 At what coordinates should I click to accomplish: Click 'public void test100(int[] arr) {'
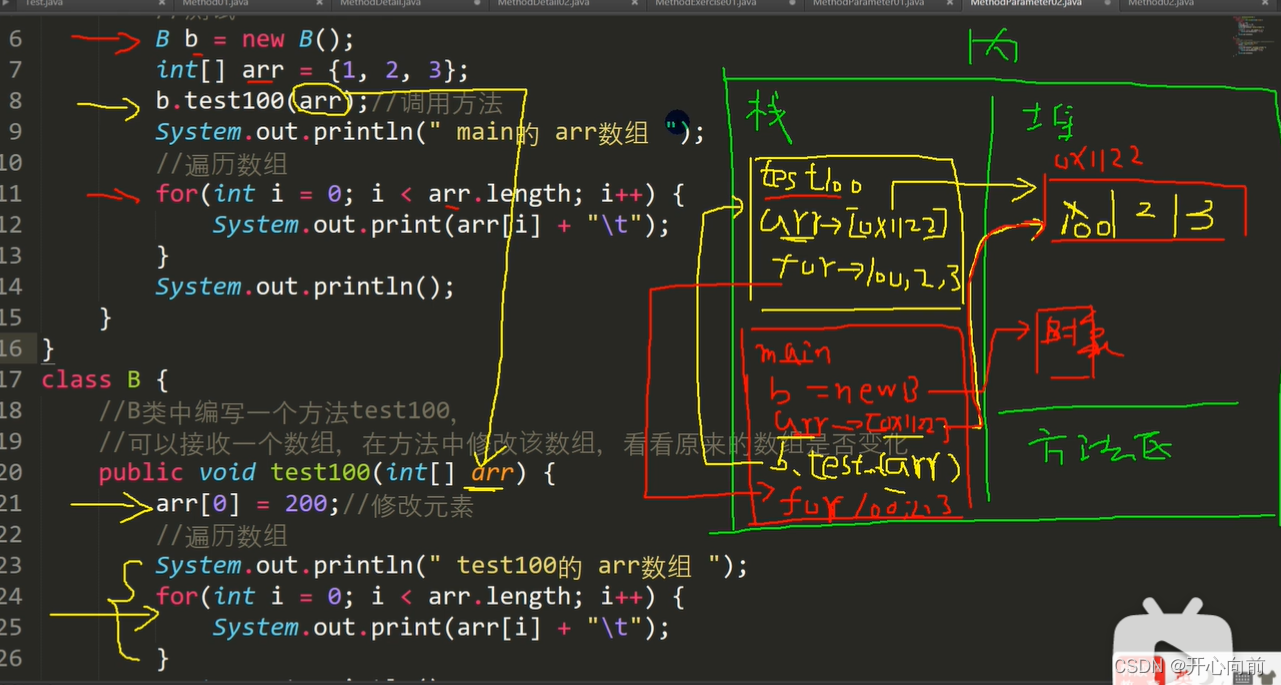coord(327,473)
